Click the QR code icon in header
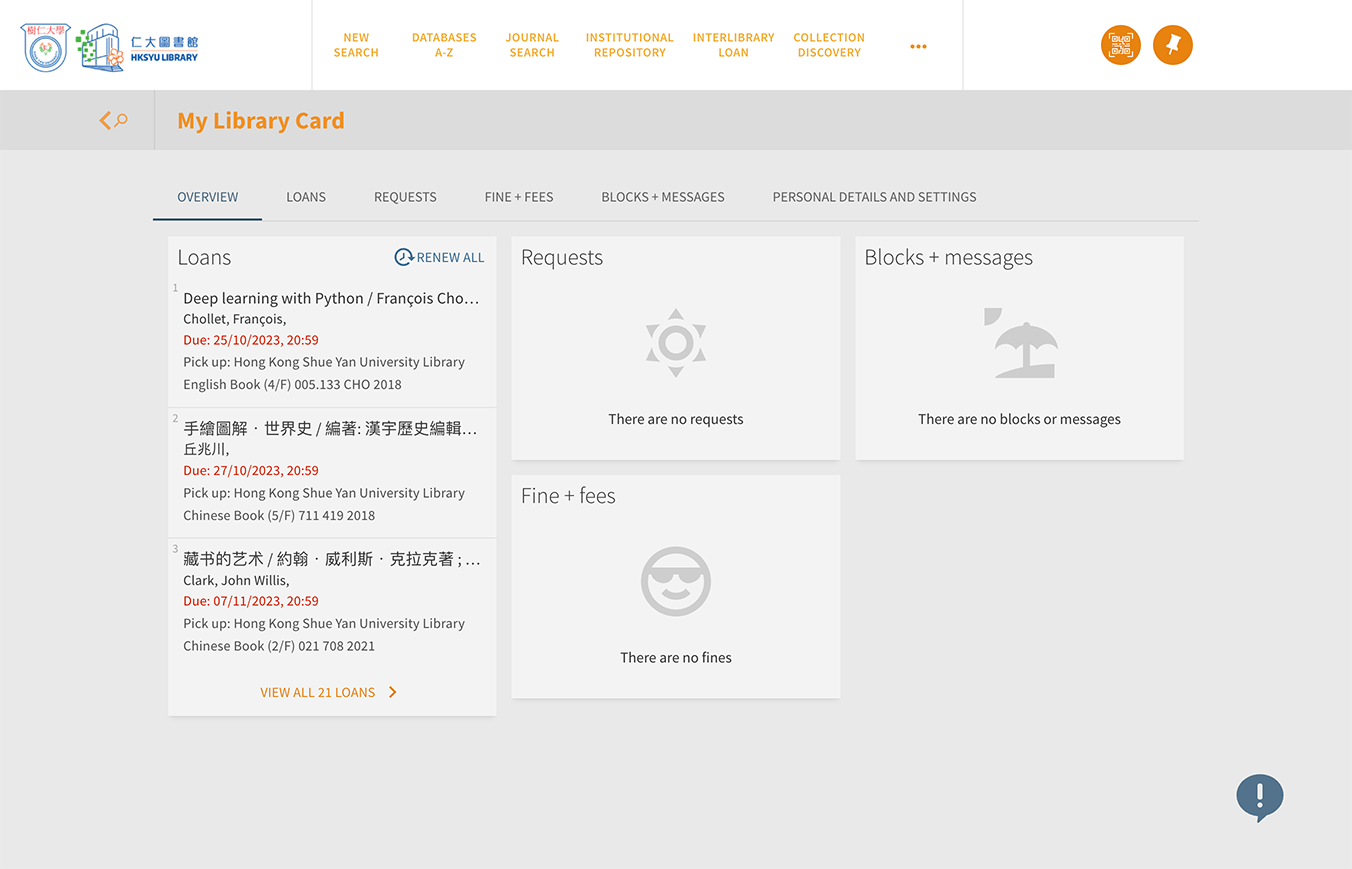The height and width of the screenshot is (869, 1352). (1120, 45)
